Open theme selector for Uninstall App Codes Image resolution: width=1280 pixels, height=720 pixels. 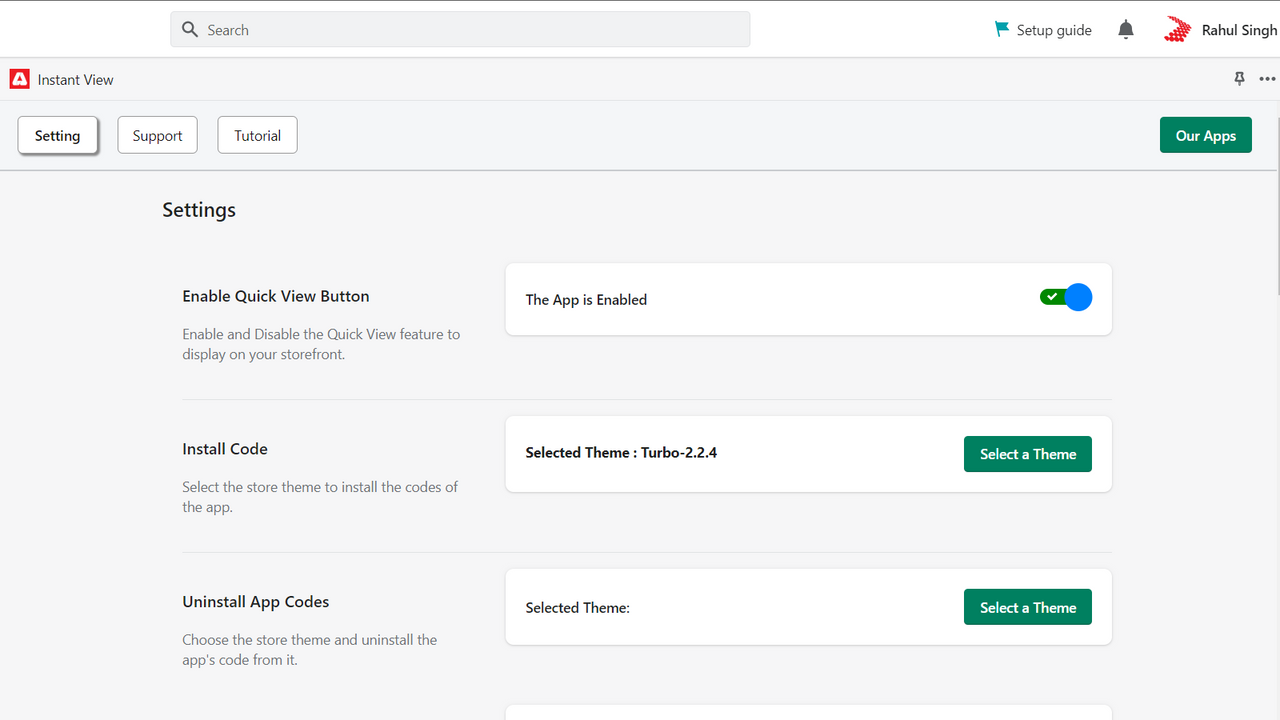click(1027, 606)
